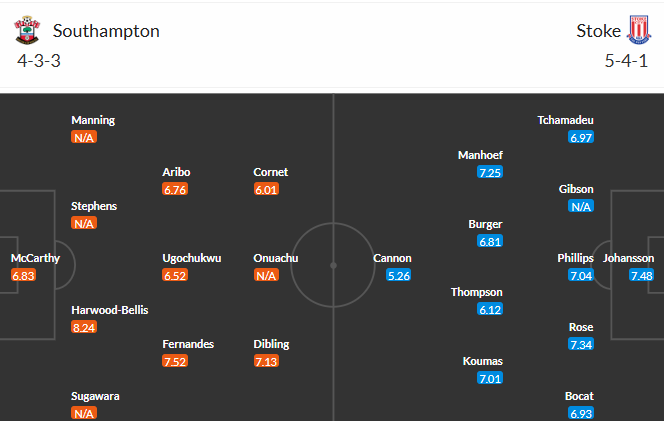664x421 pixels.
Task: Click the Southampton 4-3-3 formation label
Action: [x=39, y=61]
